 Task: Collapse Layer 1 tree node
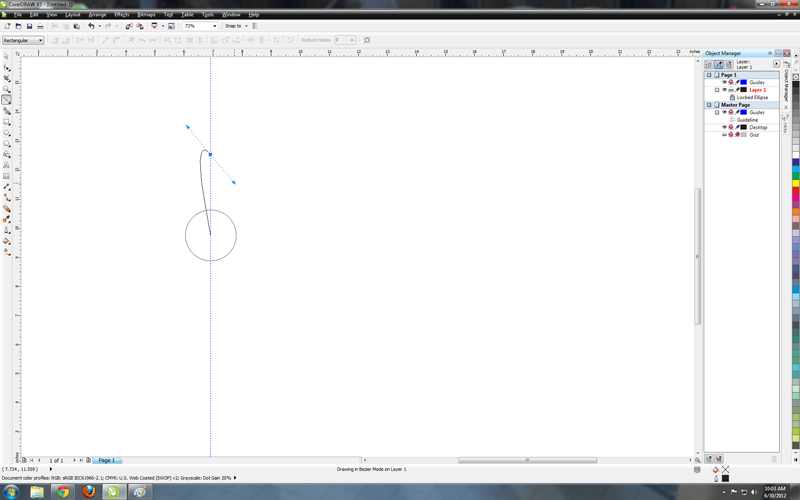point(716,90)
